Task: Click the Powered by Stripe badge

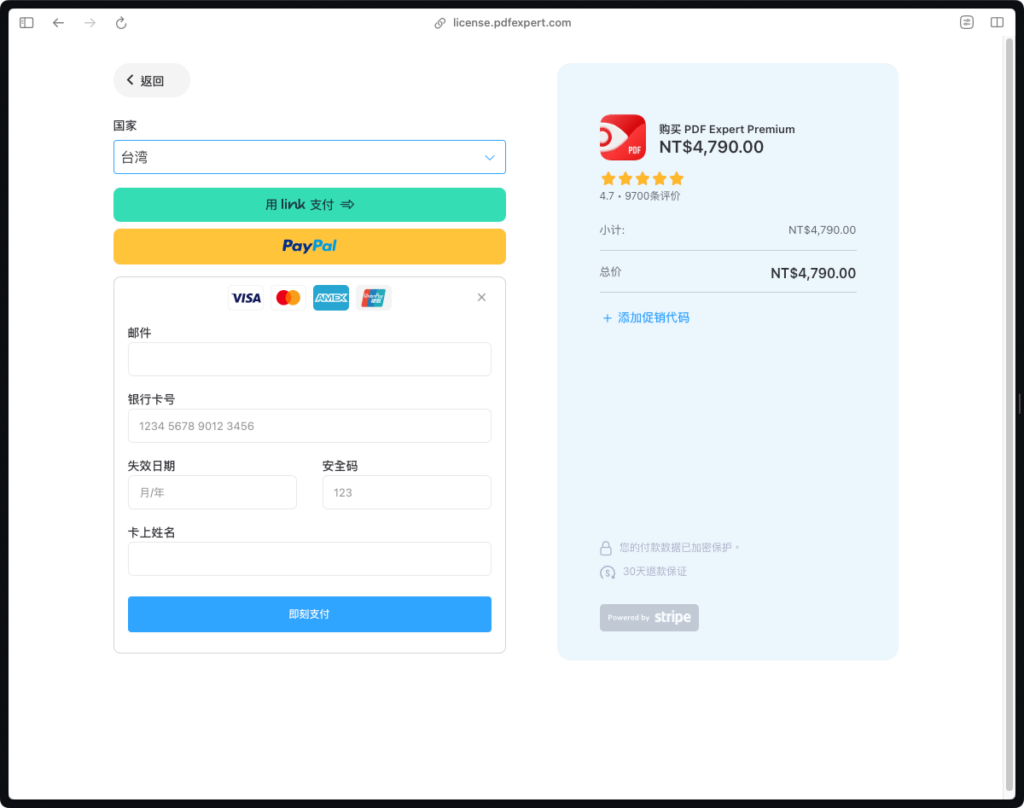Action: point(649,617)
